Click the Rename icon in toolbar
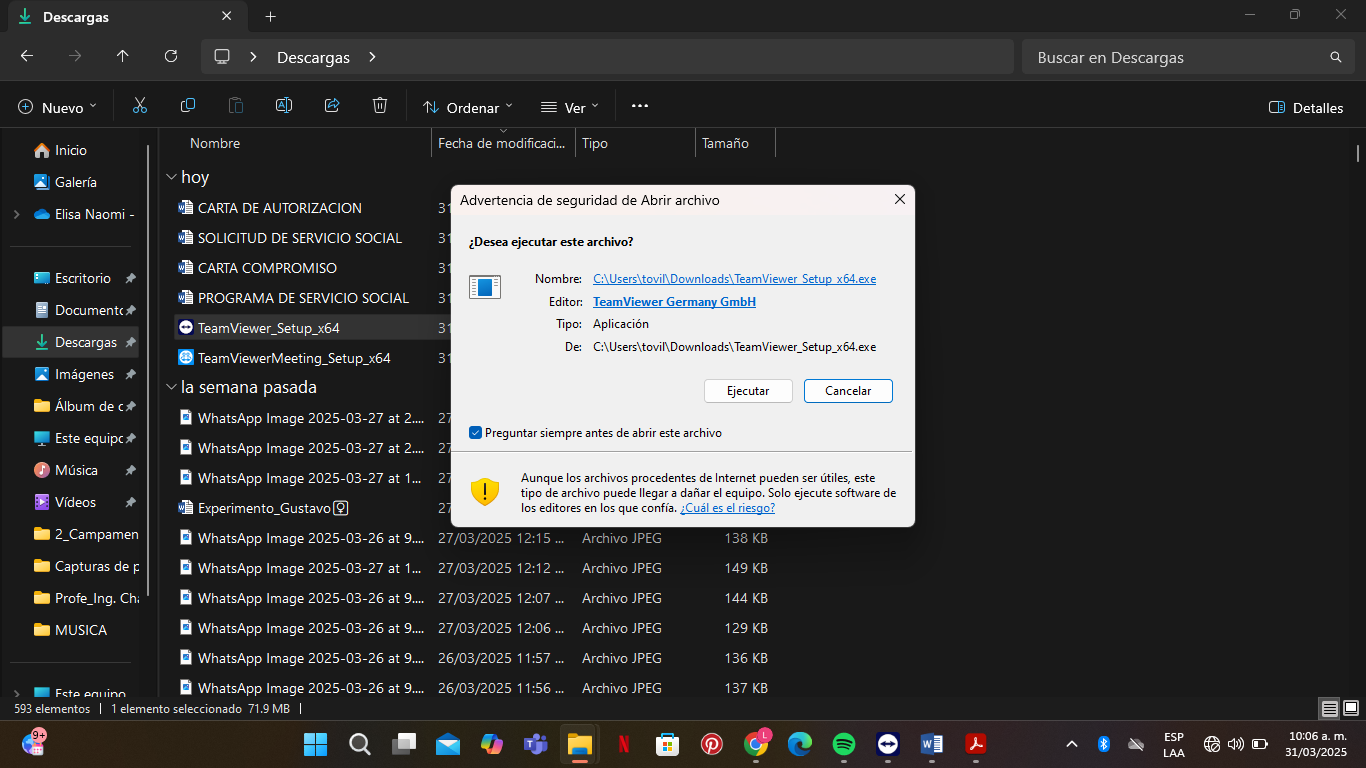The height and width of the screenshot is (768, 1366). pos(284,106)
